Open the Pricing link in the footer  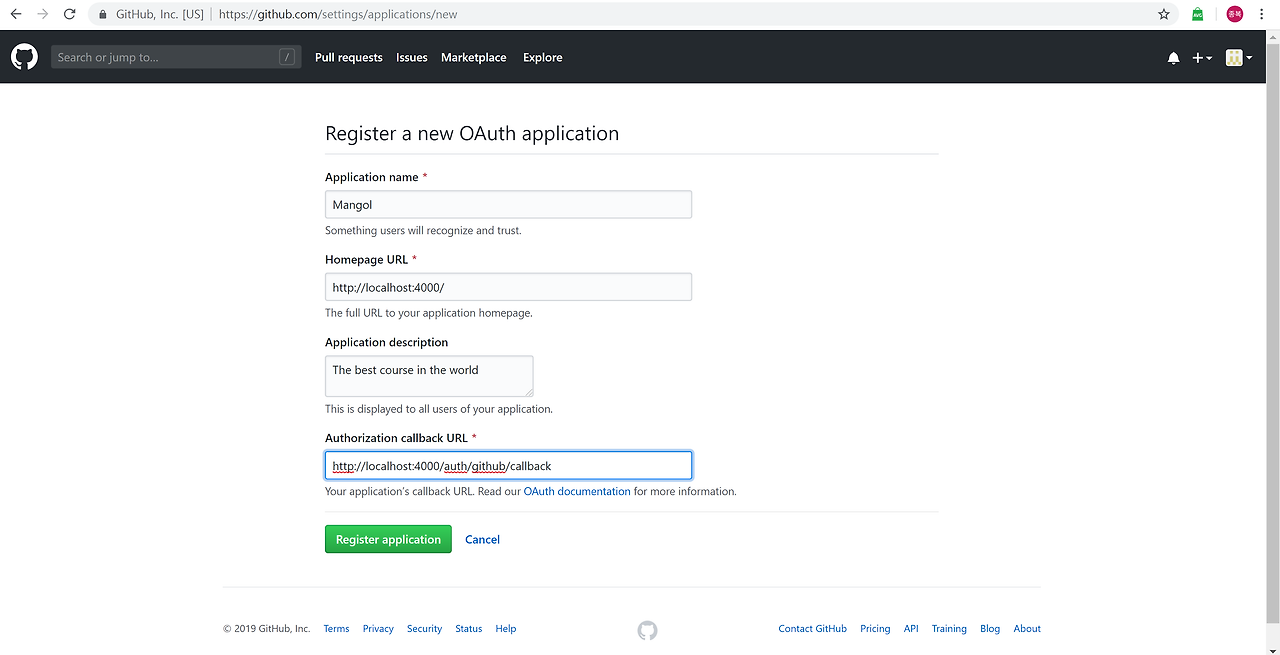pyautogui.click(x=875, y=629)
